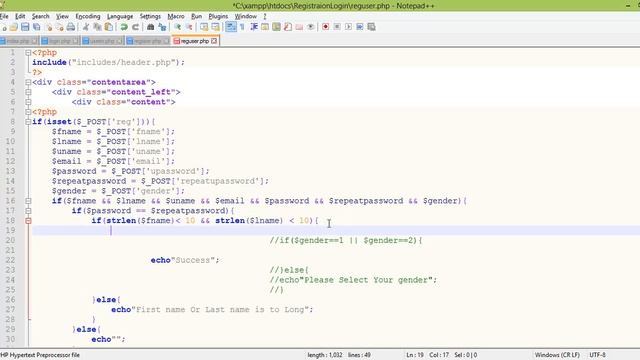Save the current recorded macro icon
The height and width of the screenshot is (360, 640).
coord(371,27)
